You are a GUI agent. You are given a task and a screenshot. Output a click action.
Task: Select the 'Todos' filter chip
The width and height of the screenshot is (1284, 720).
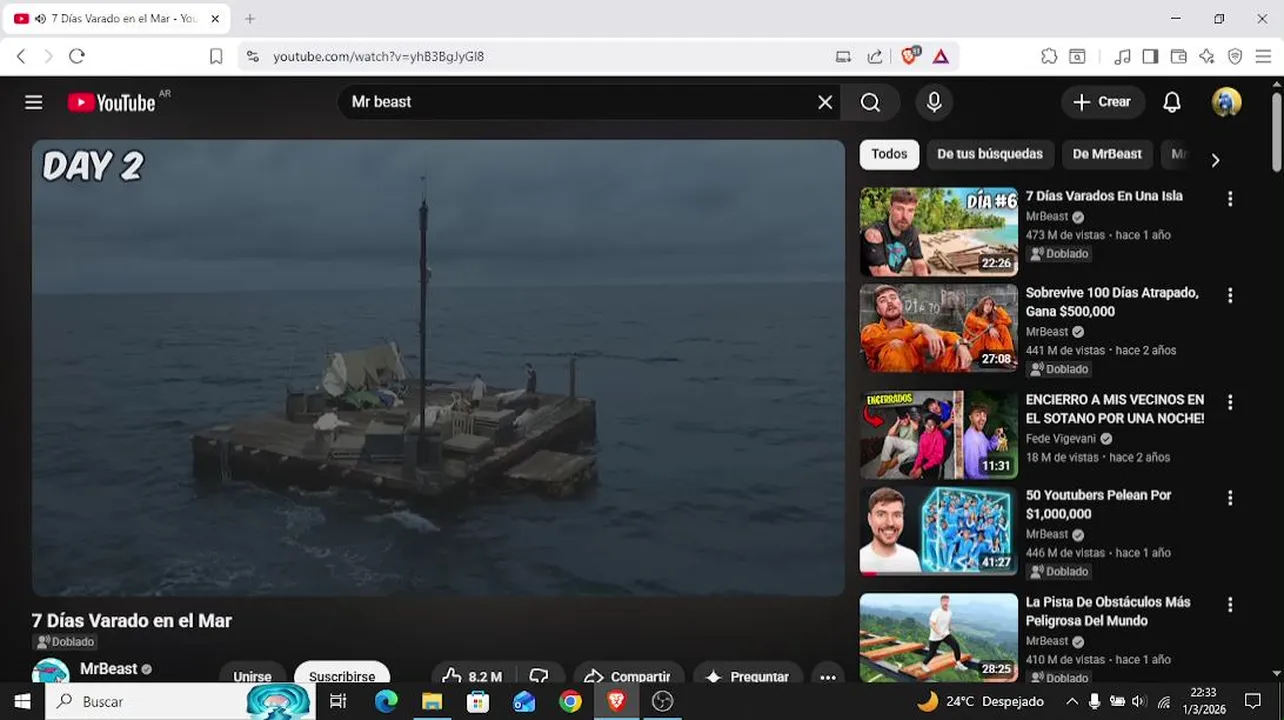889,154
